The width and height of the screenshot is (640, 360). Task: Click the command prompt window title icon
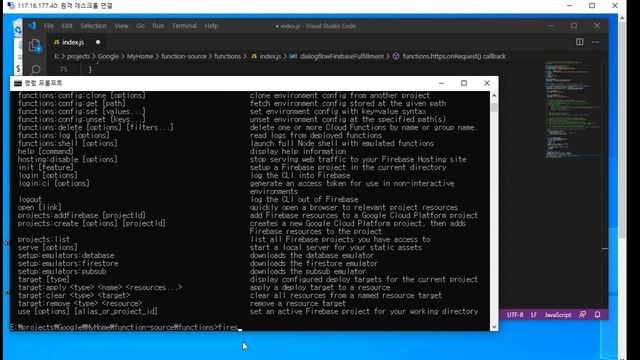pos(18,83)
